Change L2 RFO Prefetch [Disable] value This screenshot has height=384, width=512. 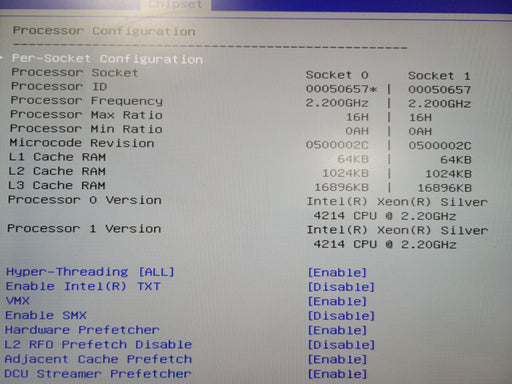[341, 345]
